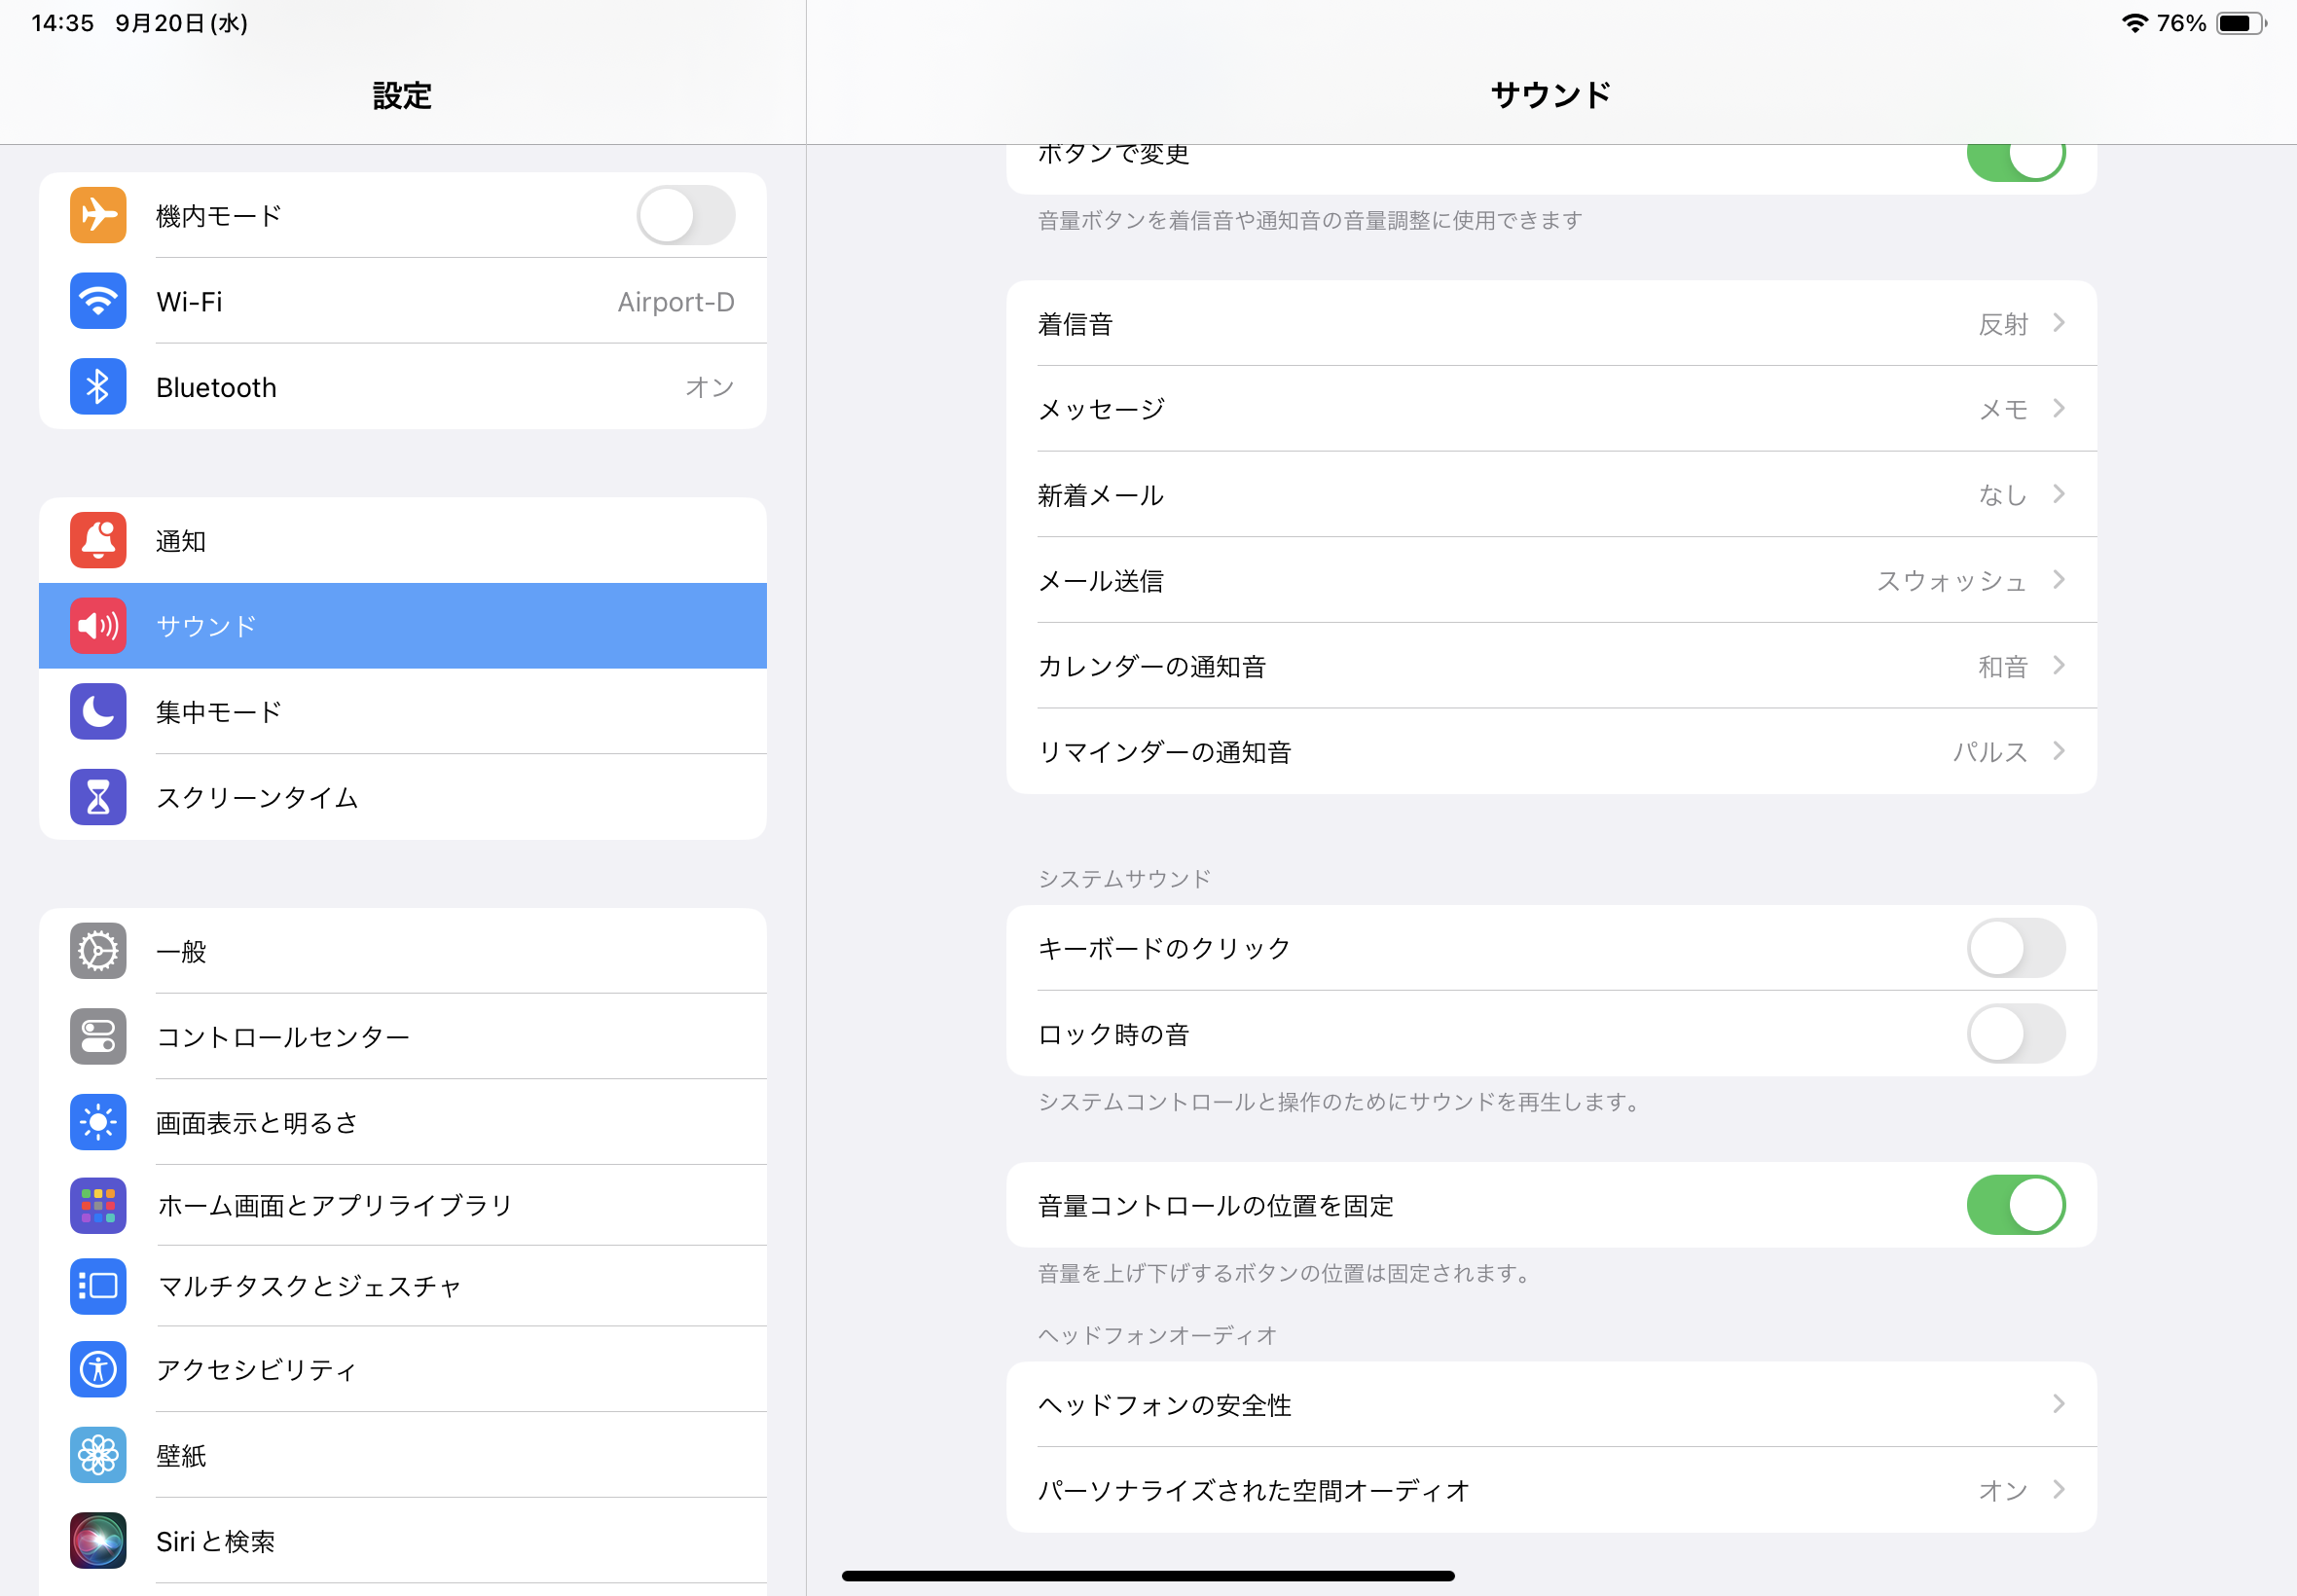Enable the キーボードのクリック switch

[2015, 948]
